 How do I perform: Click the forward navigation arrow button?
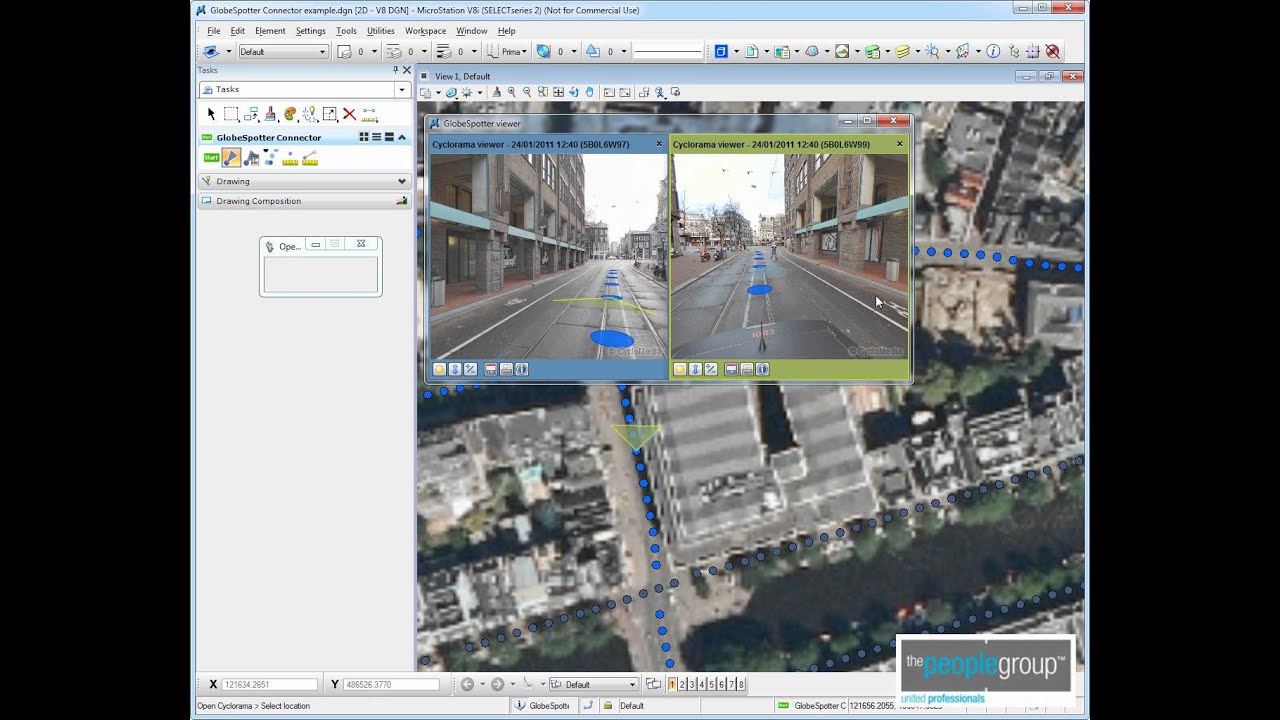pyautogui.click(x=497, y=684)
